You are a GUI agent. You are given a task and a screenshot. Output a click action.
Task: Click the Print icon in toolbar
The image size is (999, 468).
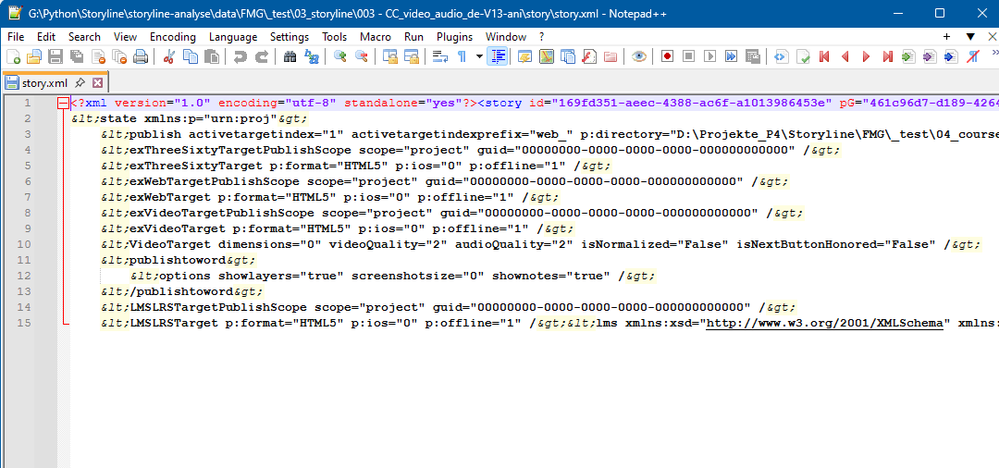141,57
